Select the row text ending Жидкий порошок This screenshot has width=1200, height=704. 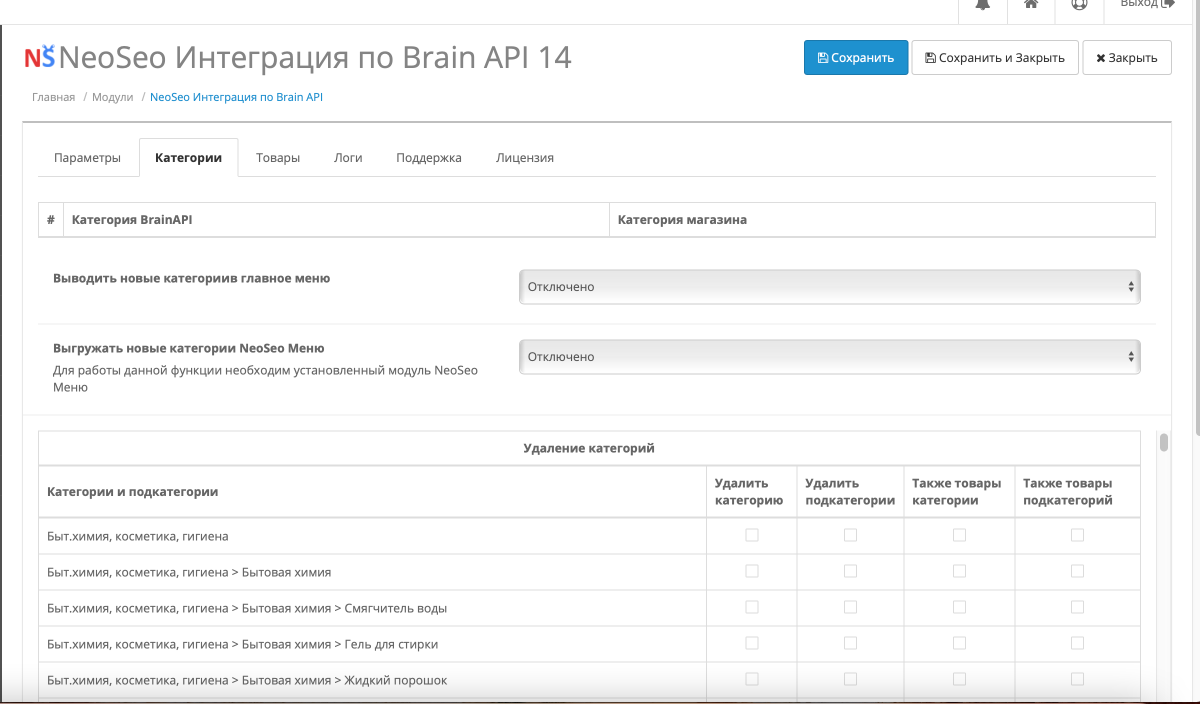tap(247, 681)
